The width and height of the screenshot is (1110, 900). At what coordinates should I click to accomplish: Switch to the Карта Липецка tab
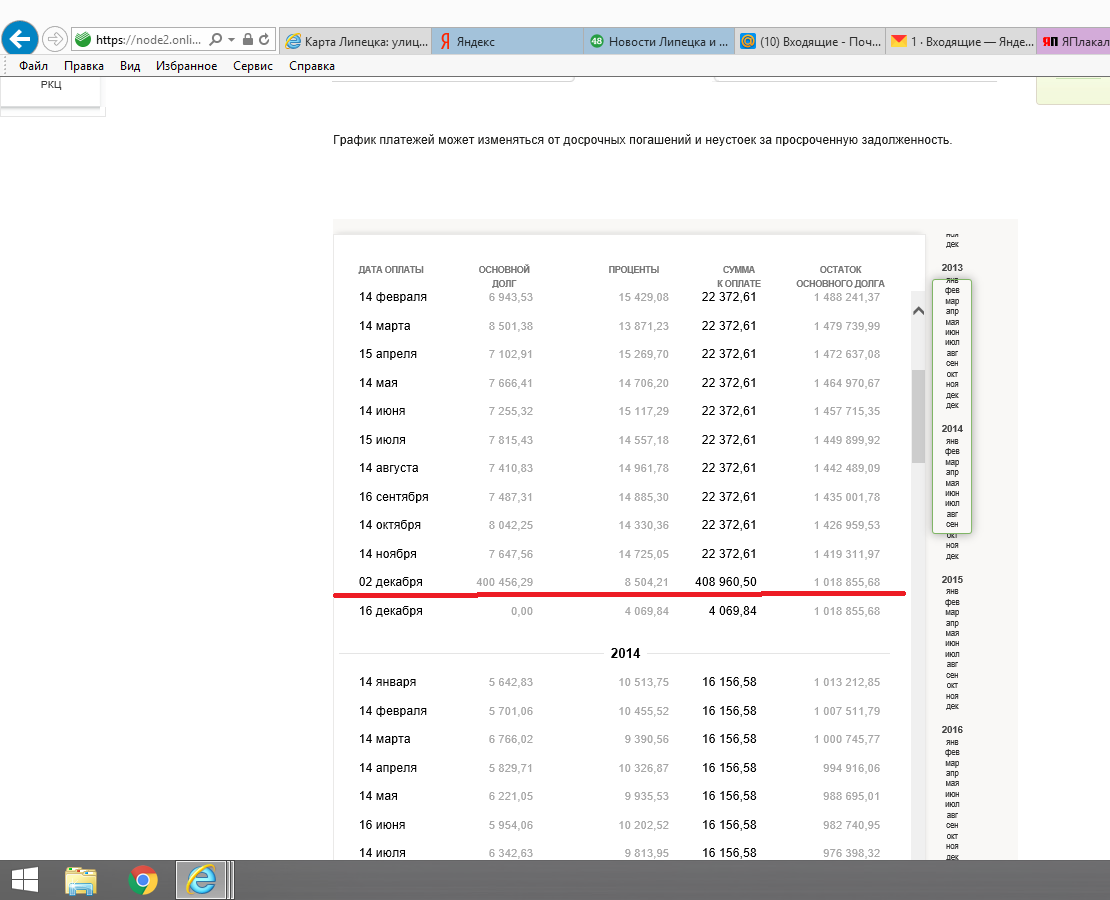[x=355, y=41]
